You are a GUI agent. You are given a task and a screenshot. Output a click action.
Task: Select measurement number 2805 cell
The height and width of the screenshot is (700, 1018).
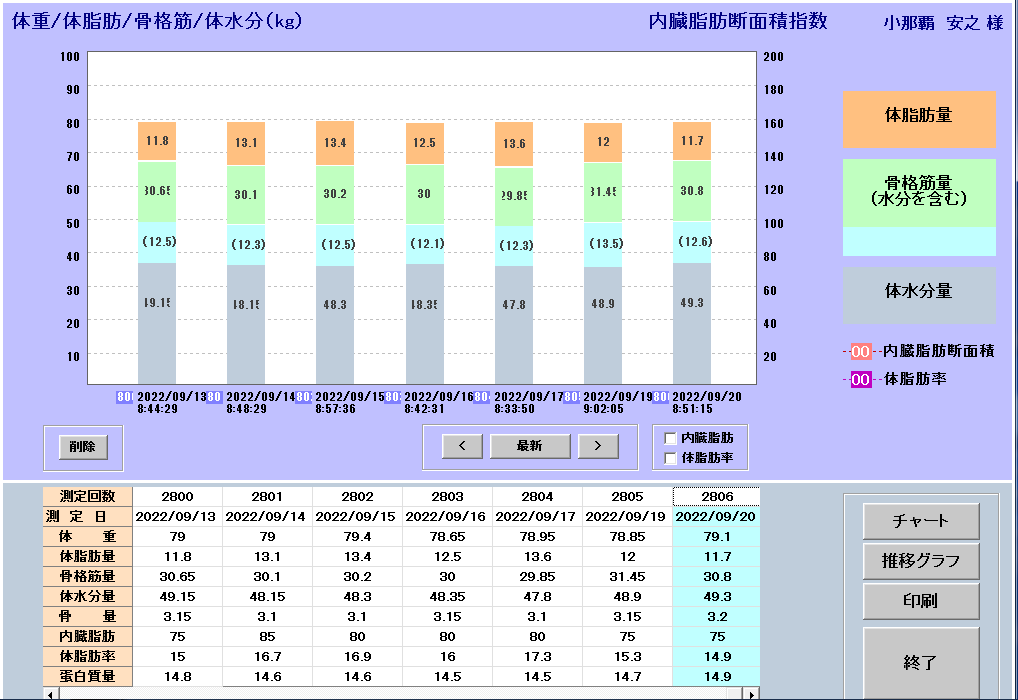coord(627,497)
